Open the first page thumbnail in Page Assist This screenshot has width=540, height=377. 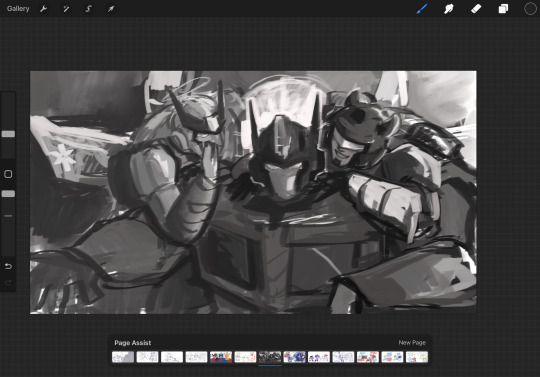[x=123, y=357]
